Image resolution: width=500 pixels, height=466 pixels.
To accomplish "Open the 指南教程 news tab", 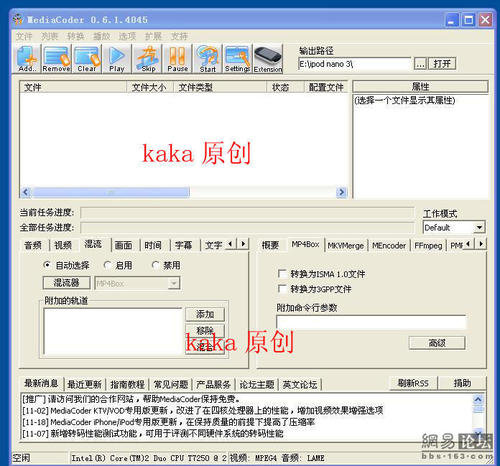I will (x=127, y=384).
